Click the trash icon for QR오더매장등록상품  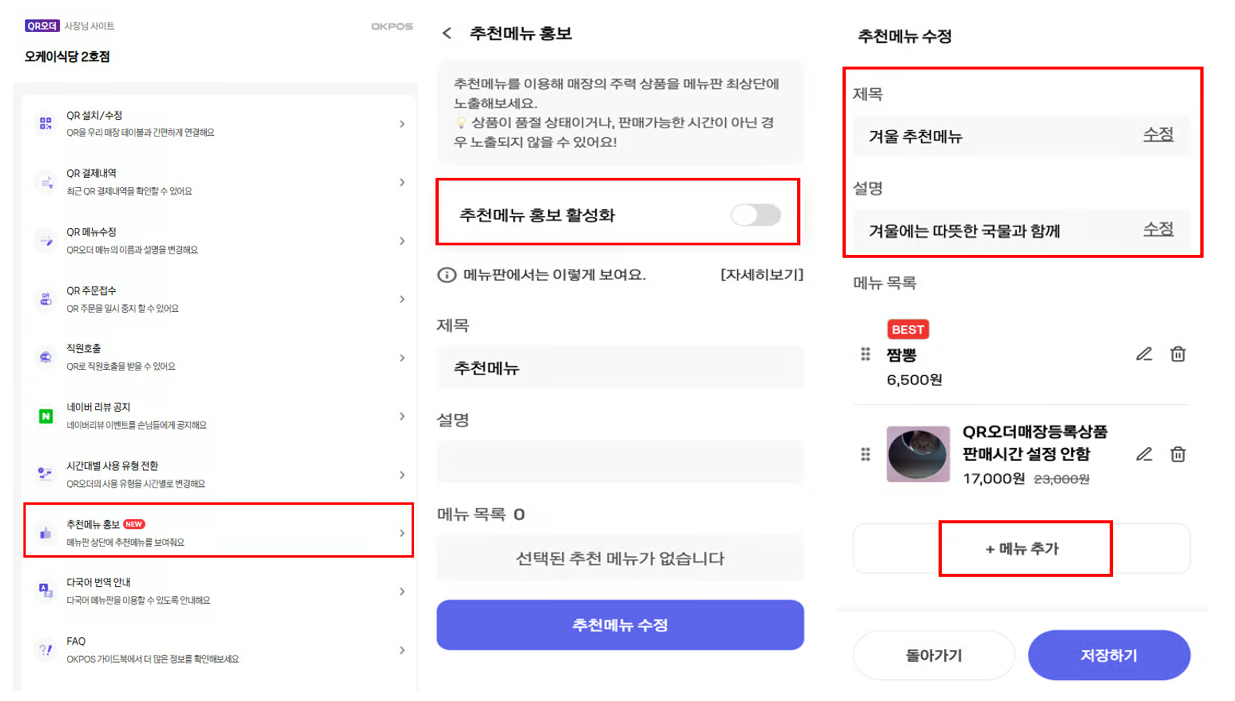[1178, 454]
